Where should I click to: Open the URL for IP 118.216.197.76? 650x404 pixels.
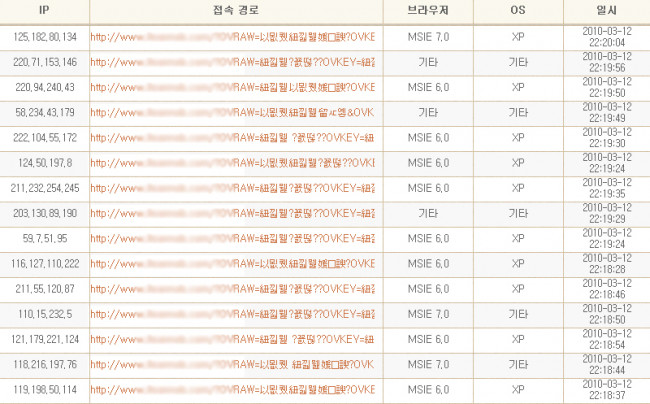pyautogui.click(x=232, y=365)
